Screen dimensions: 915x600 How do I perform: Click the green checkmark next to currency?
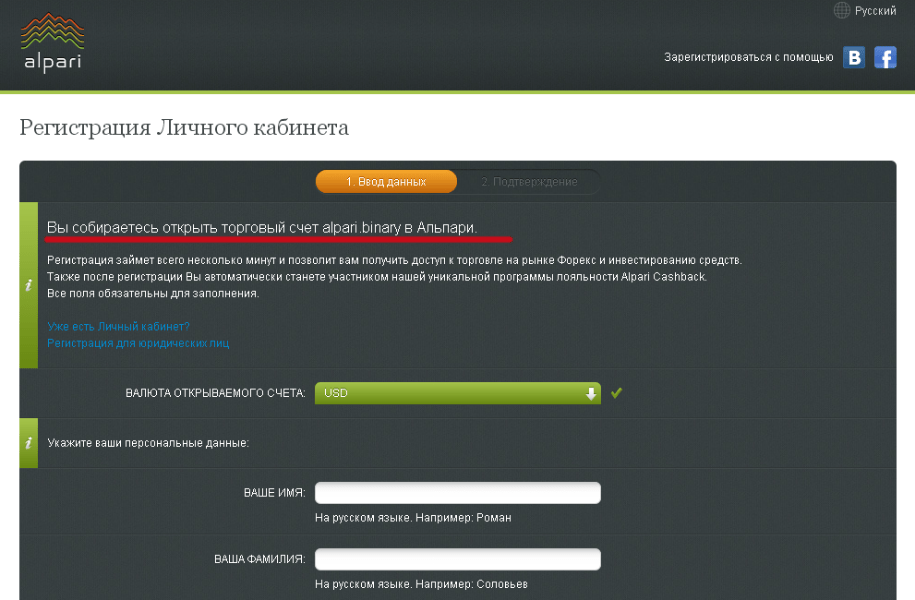point(617,393)
